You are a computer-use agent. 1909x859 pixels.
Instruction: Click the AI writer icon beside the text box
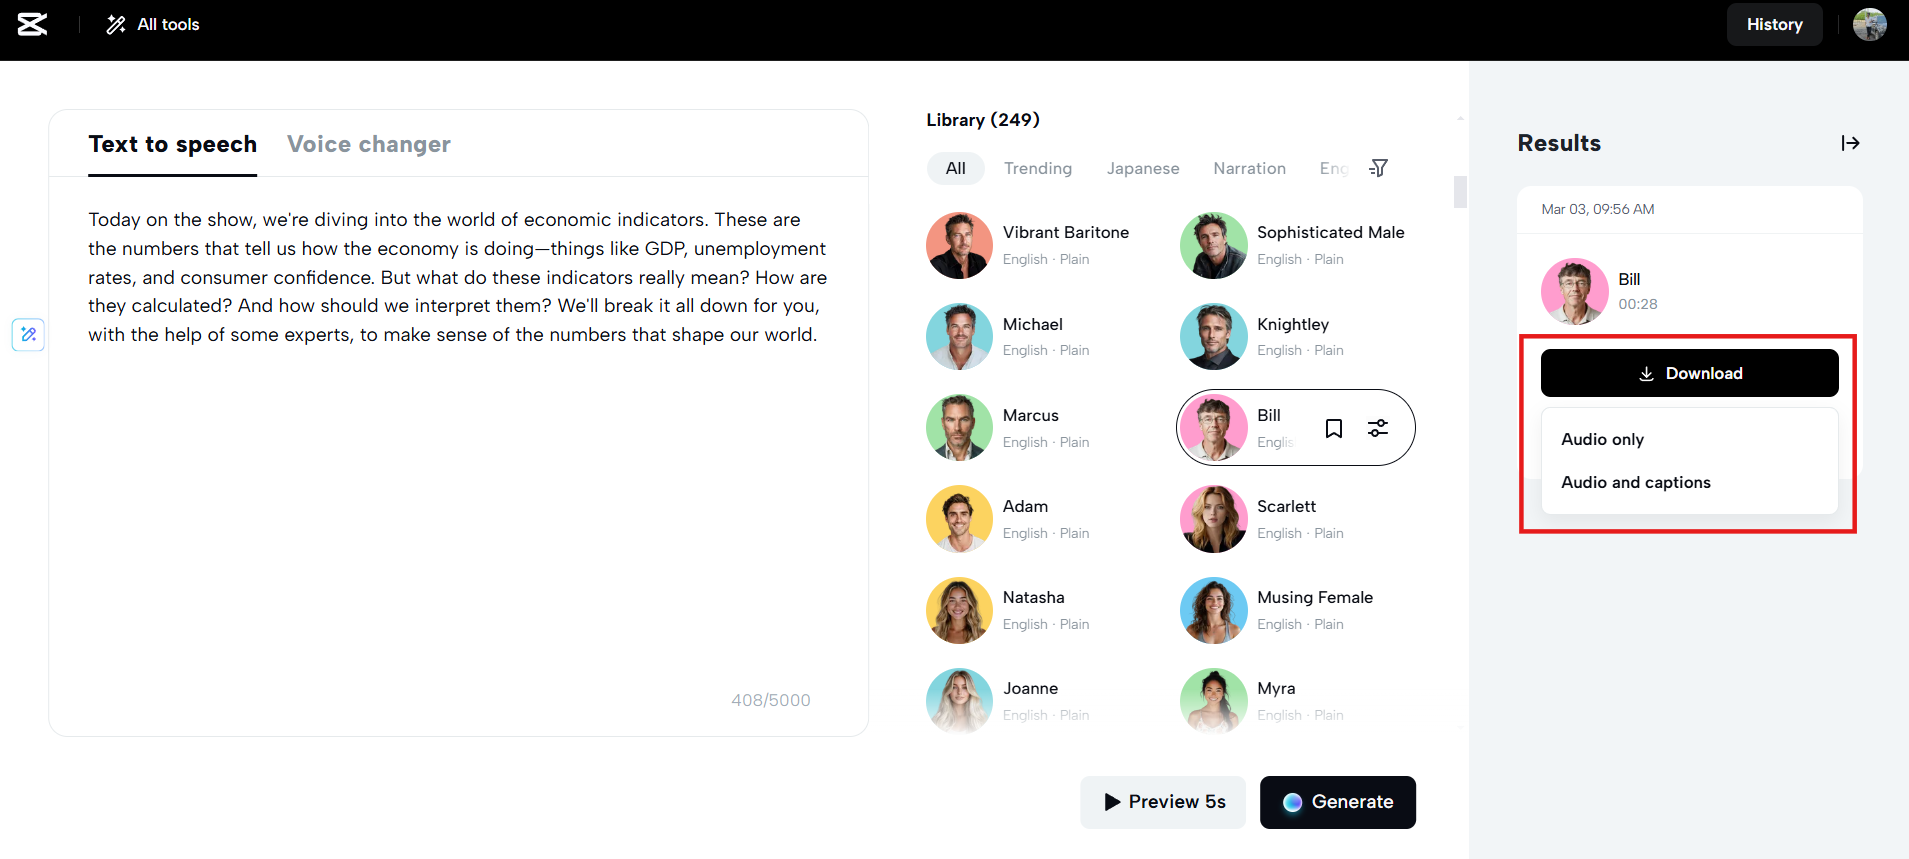click(28, 334)
